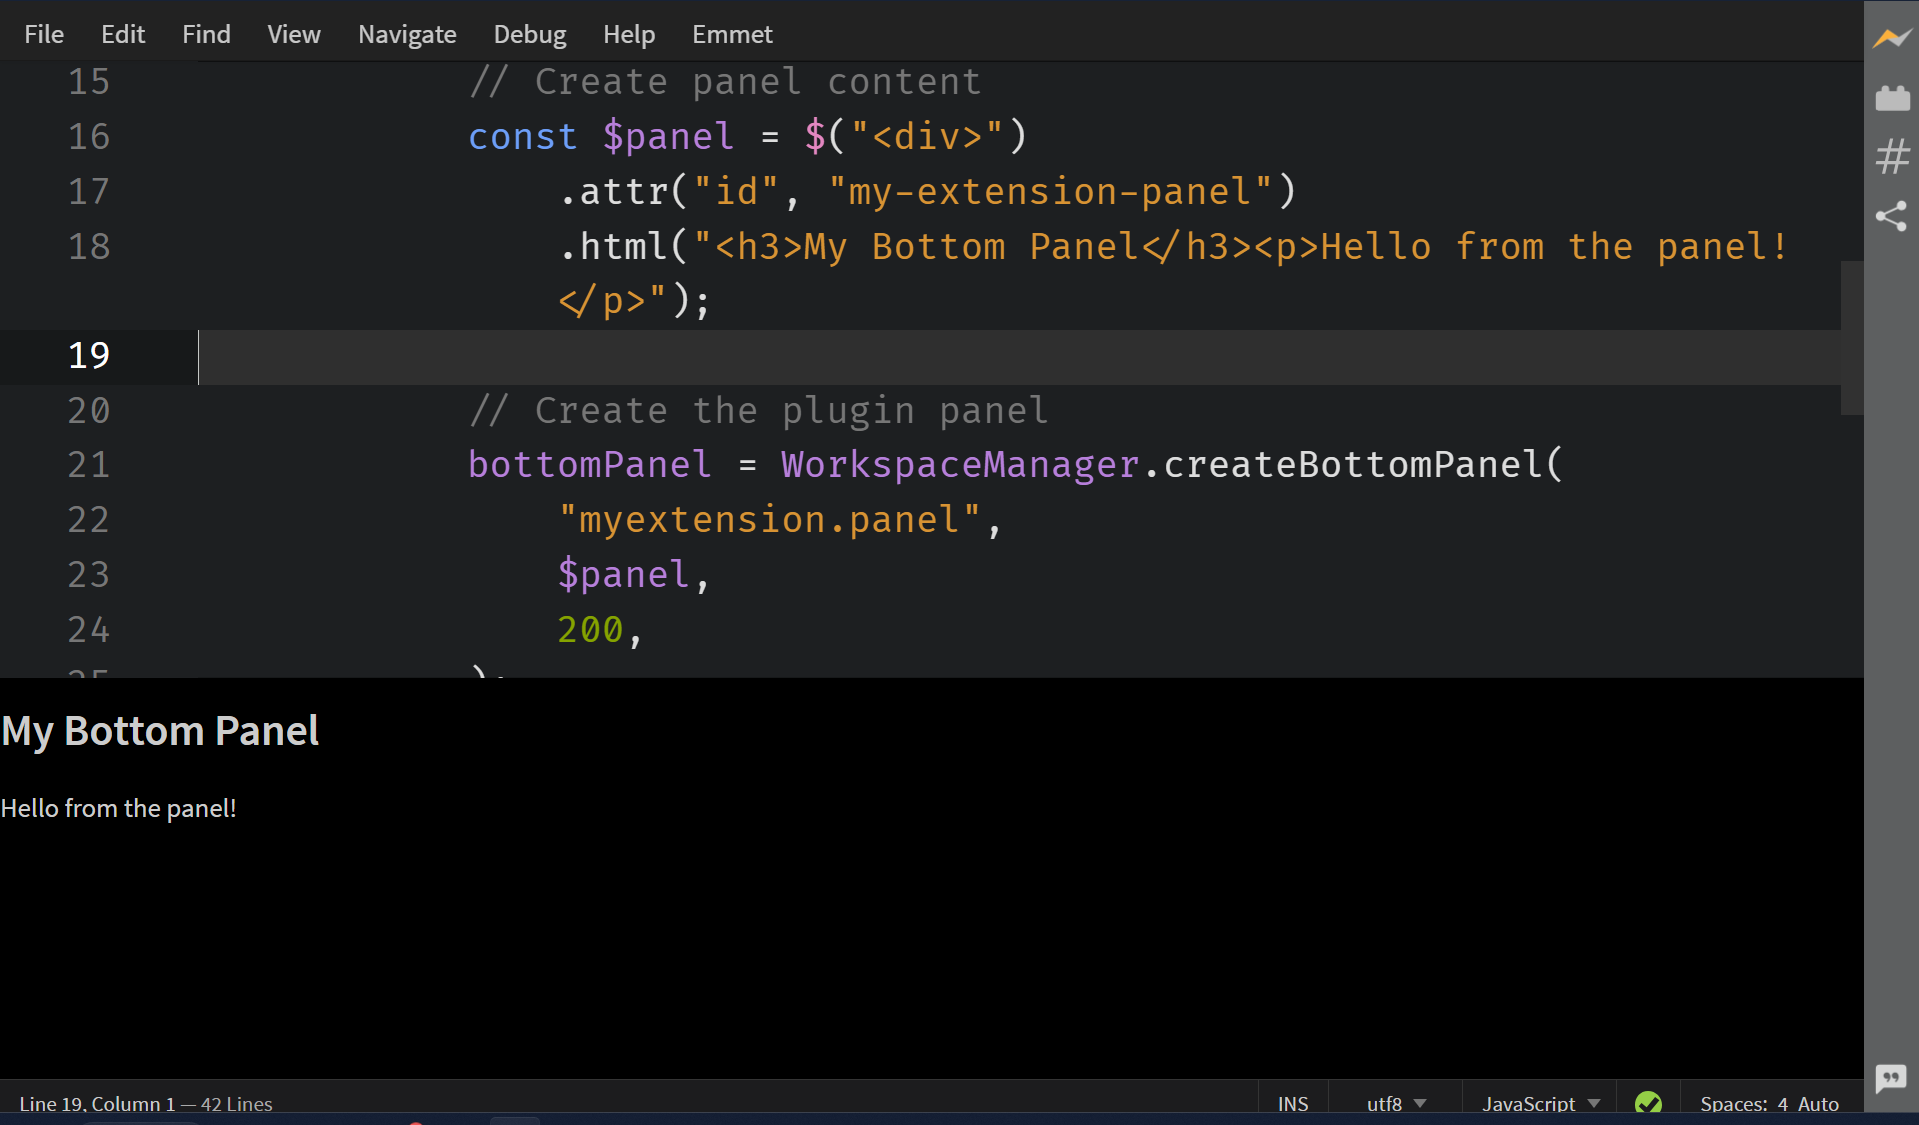This screenshot has height=1125, width=1919.
Task: Click '// Create panel content' comment
Action: pos(725,81)
